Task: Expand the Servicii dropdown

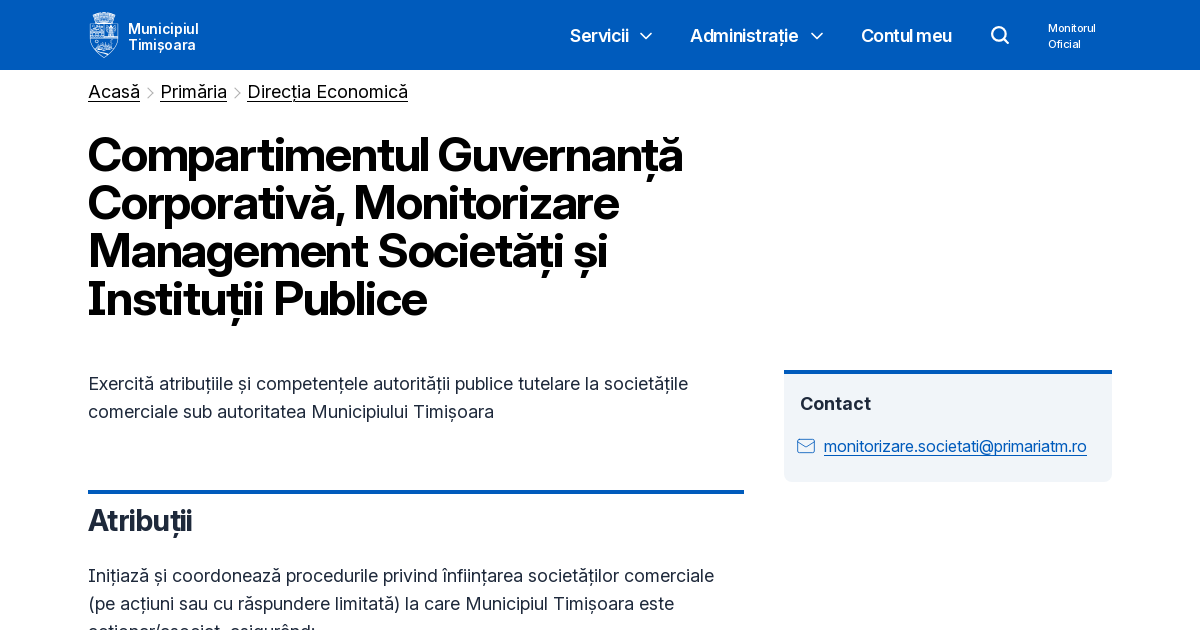Action: point(598,35)
